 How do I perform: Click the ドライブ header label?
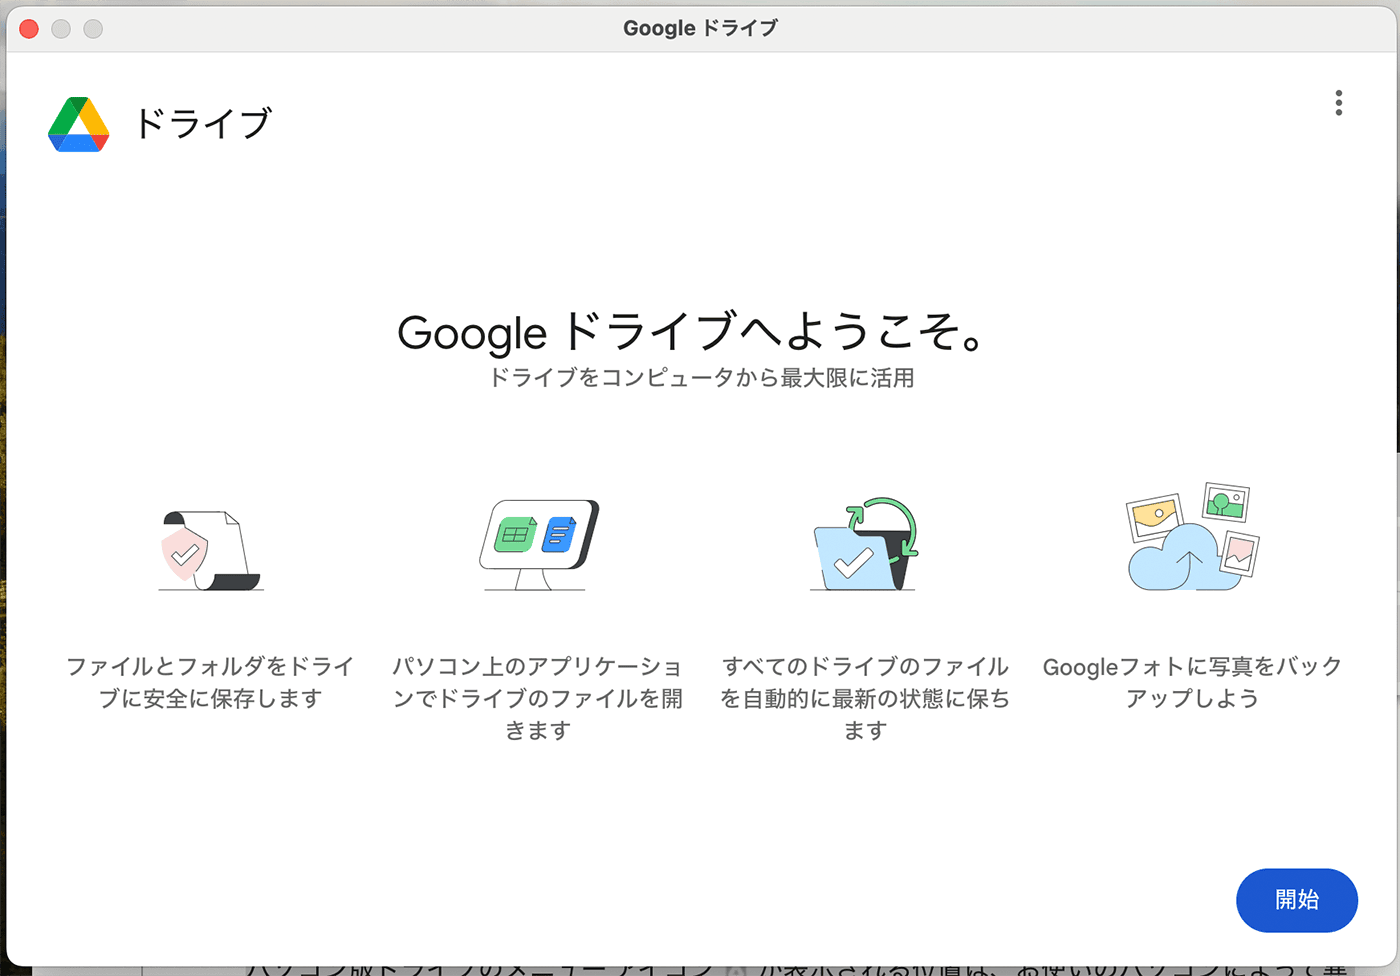coord(203,124)
